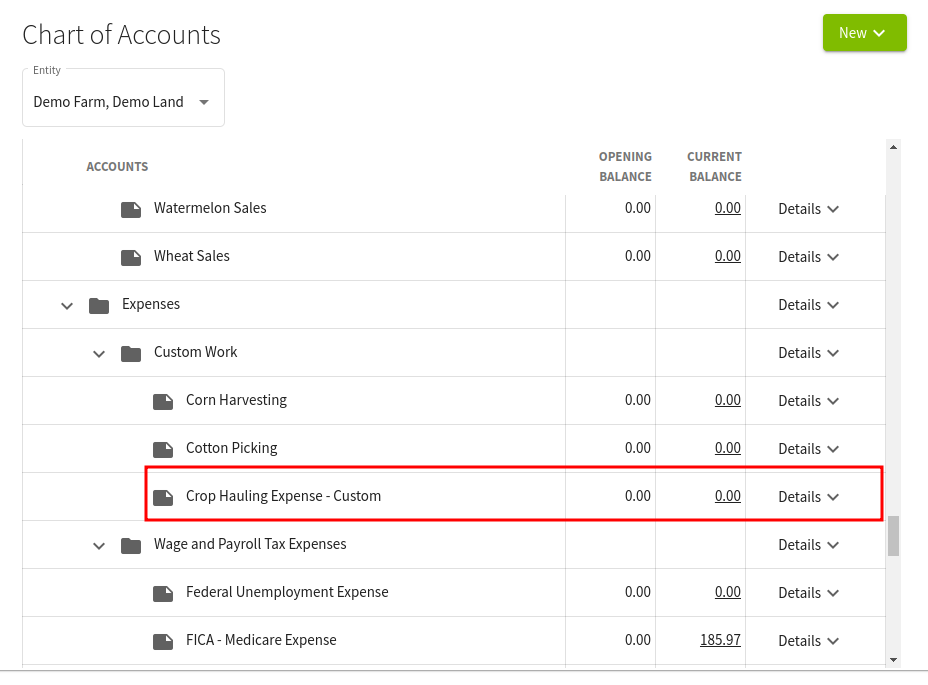Click the account icon beside Wheat Sales

click(x=131, y=256)
